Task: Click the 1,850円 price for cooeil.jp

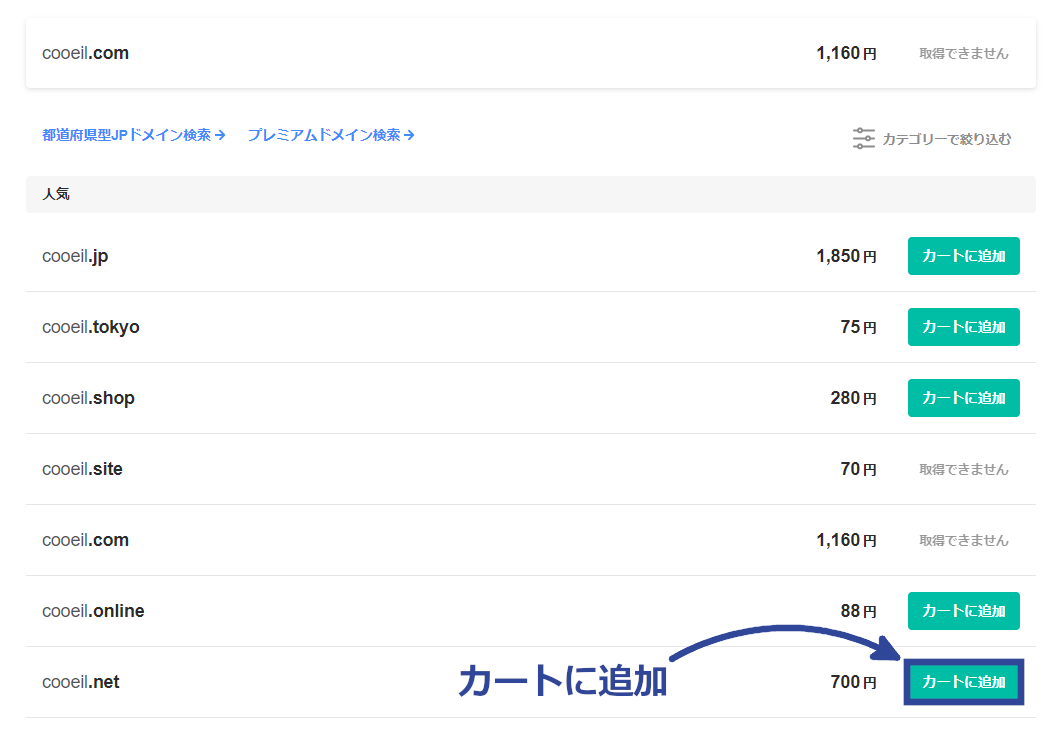Action: pos(847,256)
